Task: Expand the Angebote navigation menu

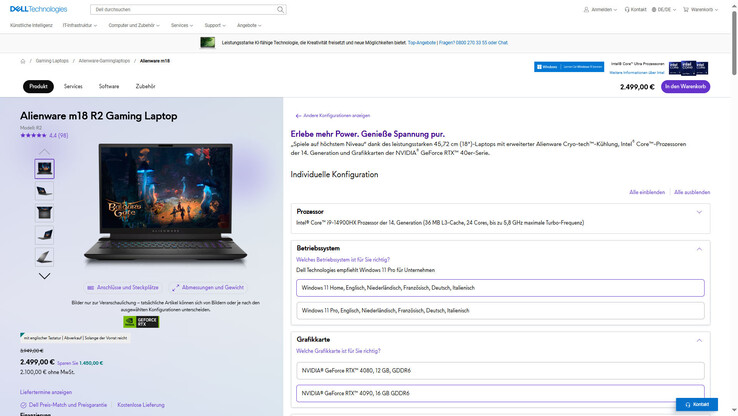Action: (249, 25)
